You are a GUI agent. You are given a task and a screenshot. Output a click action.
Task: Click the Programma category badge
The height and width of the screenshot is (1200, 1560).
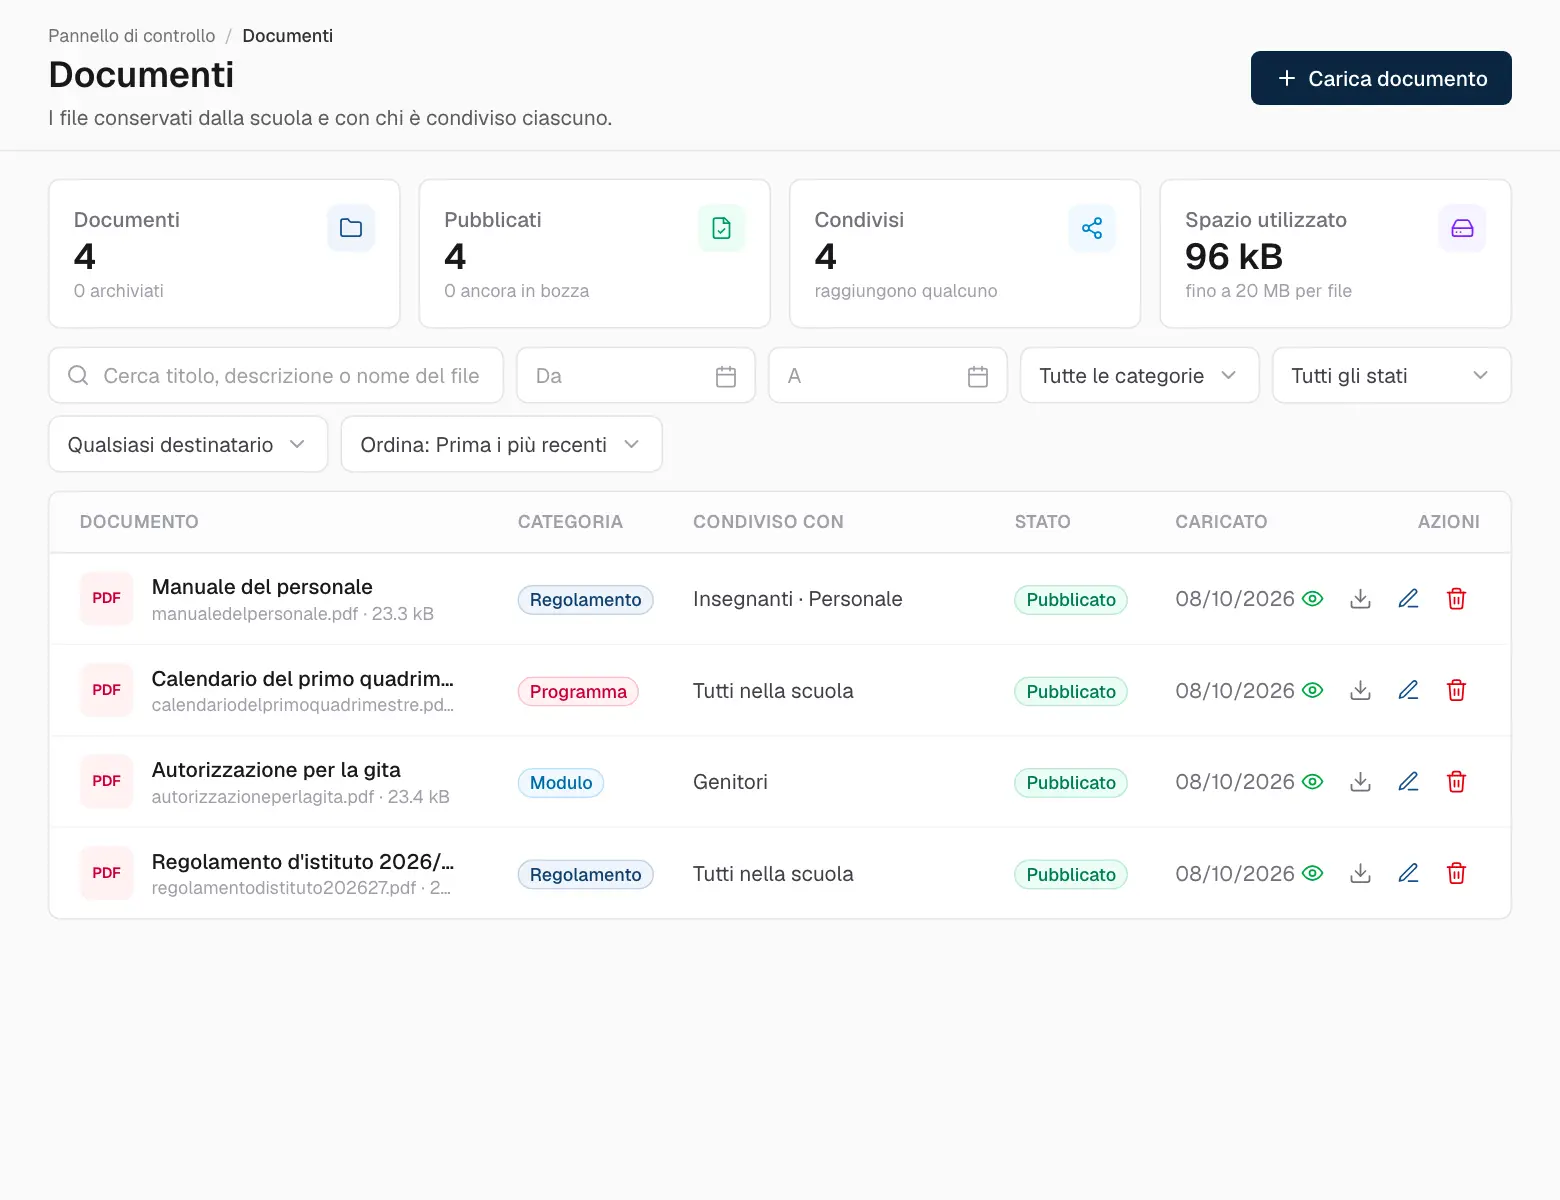(x=578, y=691)
